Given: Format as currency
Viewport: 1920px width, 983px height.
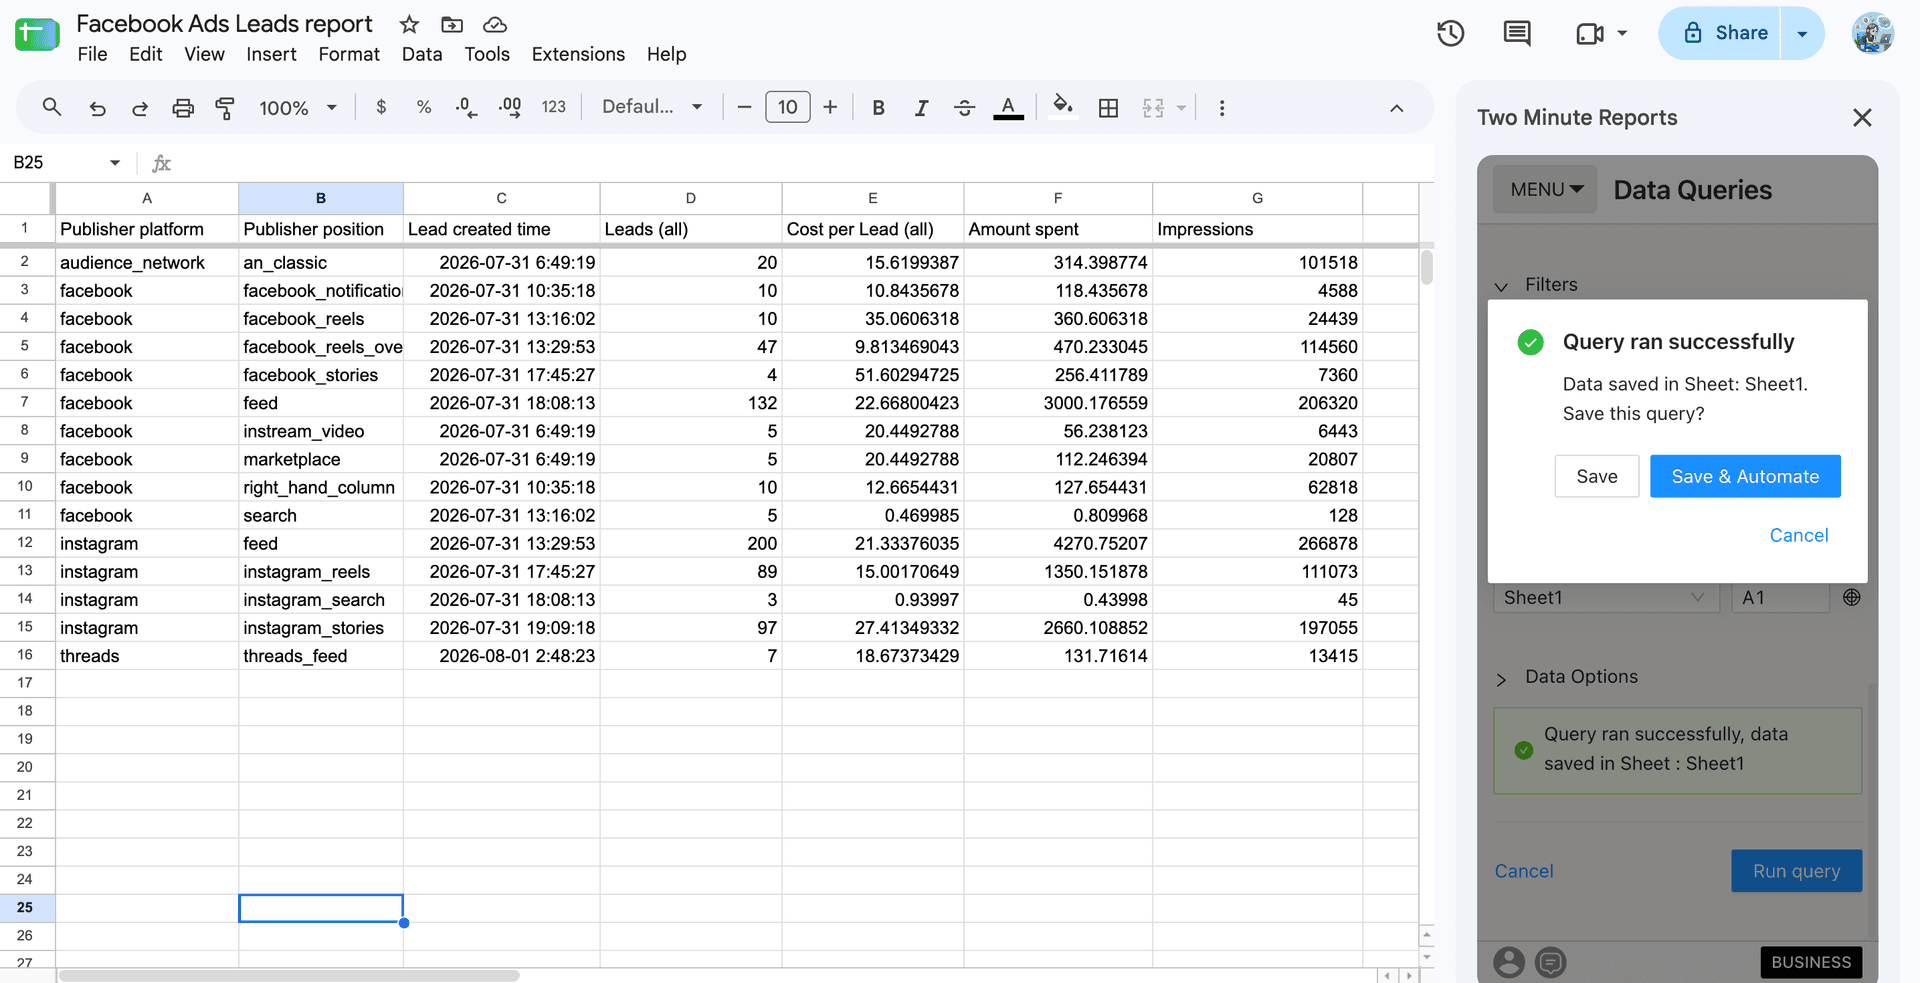Looking at the screenshot, I should pyautogui.click(x=381, y=107).
